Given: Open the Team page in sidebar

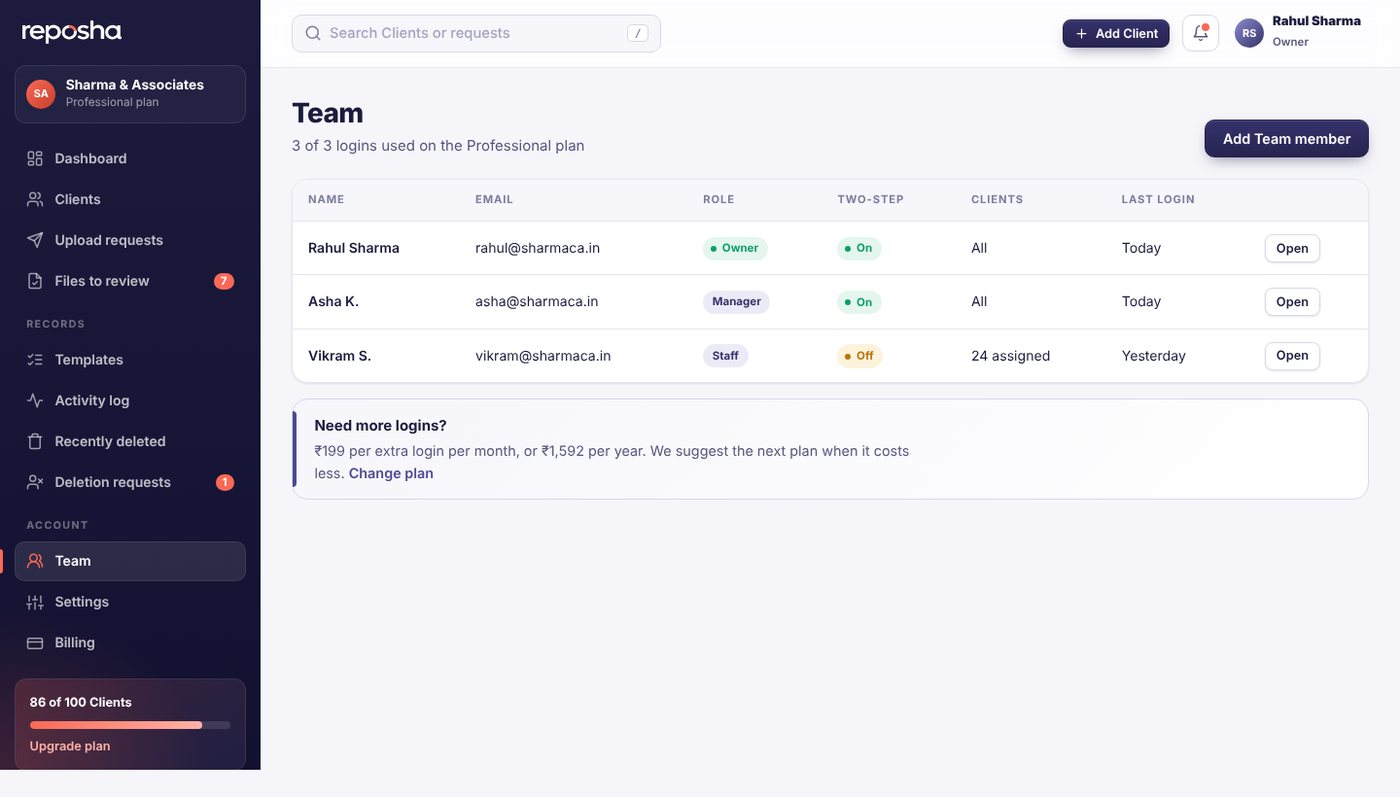Looking at the screenshot, I should pos(130,561).
